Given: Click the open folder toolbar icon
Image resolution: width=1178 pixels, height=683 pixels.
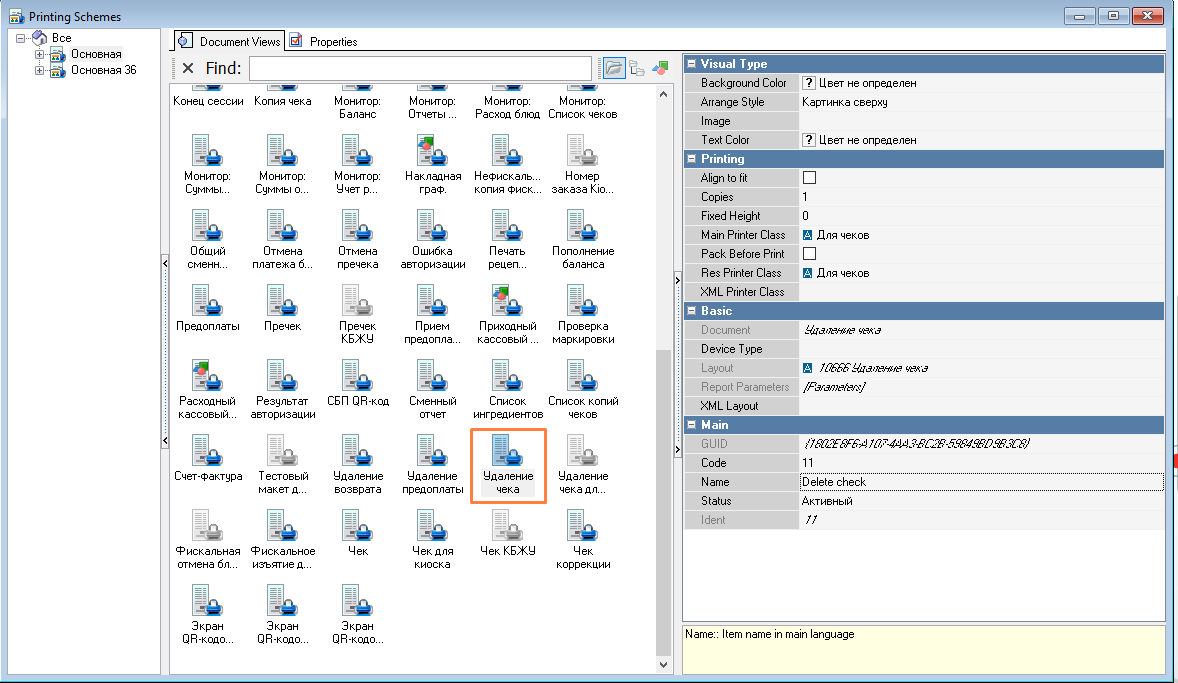Looking at the screenshot, I should coord(614,68).
